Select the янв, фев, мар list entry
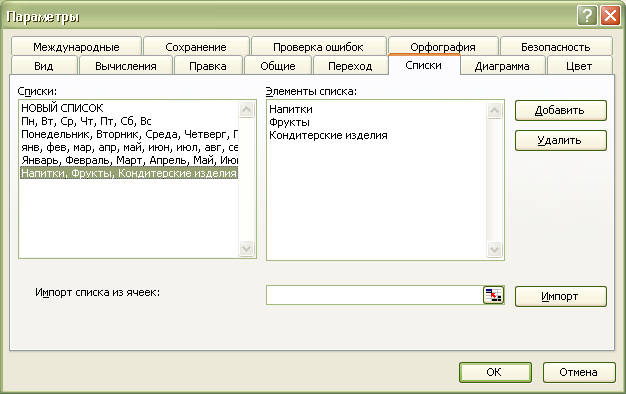Screen dimensions: 626x394 click(x=129, y=147)
